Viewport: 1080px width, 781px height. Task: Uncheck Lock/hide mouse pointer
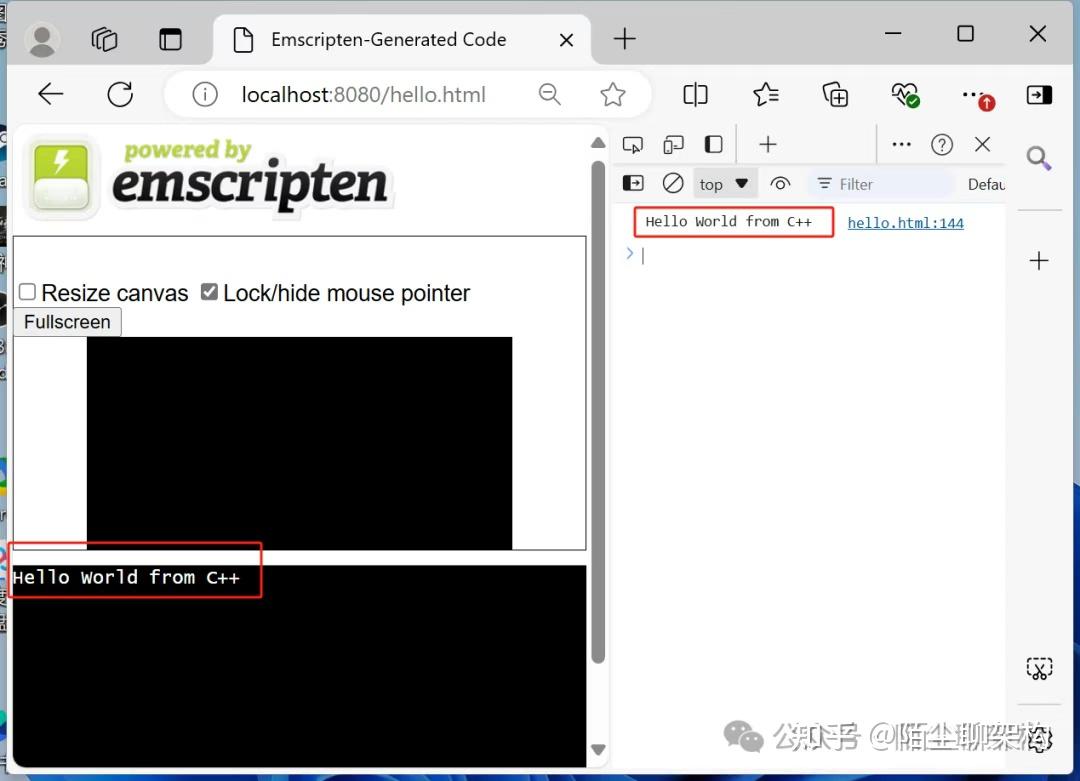[x=209, y=292]
